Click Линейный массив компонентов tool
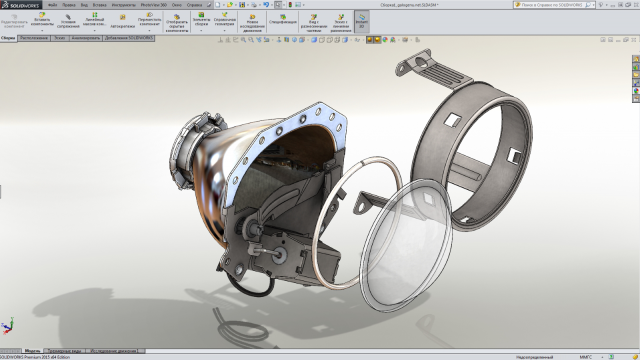 click(94, 20)
